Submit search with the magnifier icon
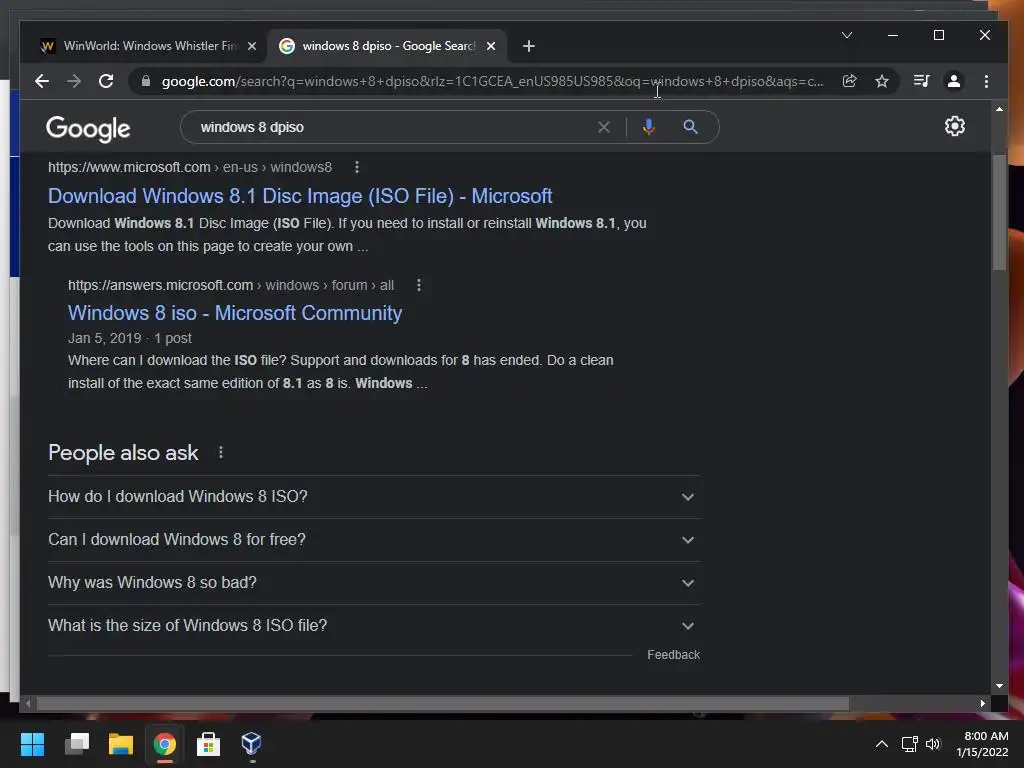Screen dimensions: 1024x768 point(690,127)
